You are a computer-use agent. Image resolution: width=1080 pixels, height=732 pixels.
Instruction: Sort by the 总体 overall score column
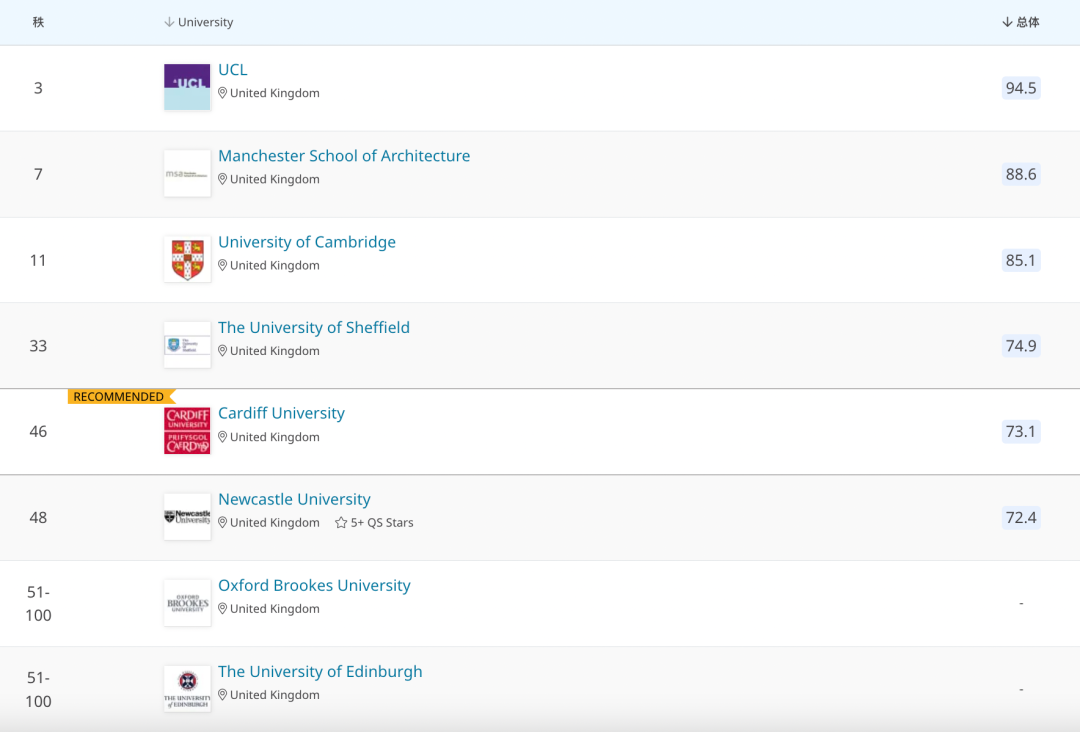pos(1021,22)
